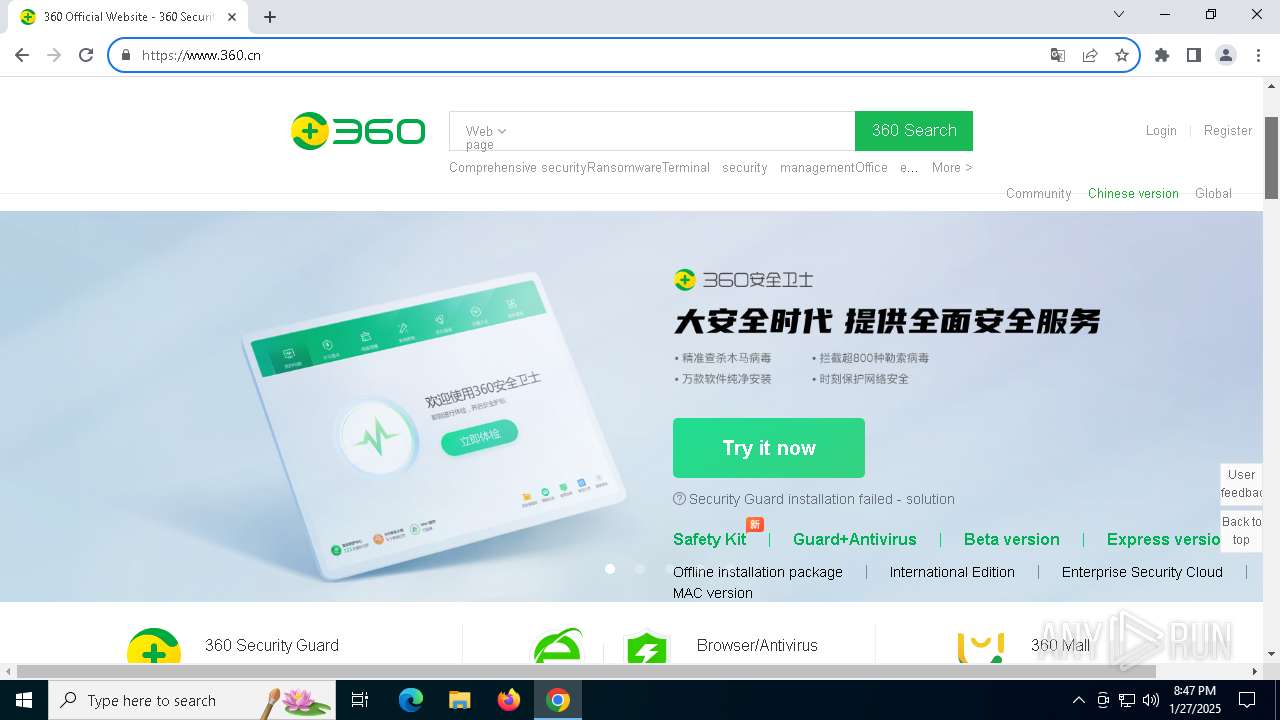1280x720 pixels.
Task: Click the Windows taskbar search box
Action: click(192, 700)
